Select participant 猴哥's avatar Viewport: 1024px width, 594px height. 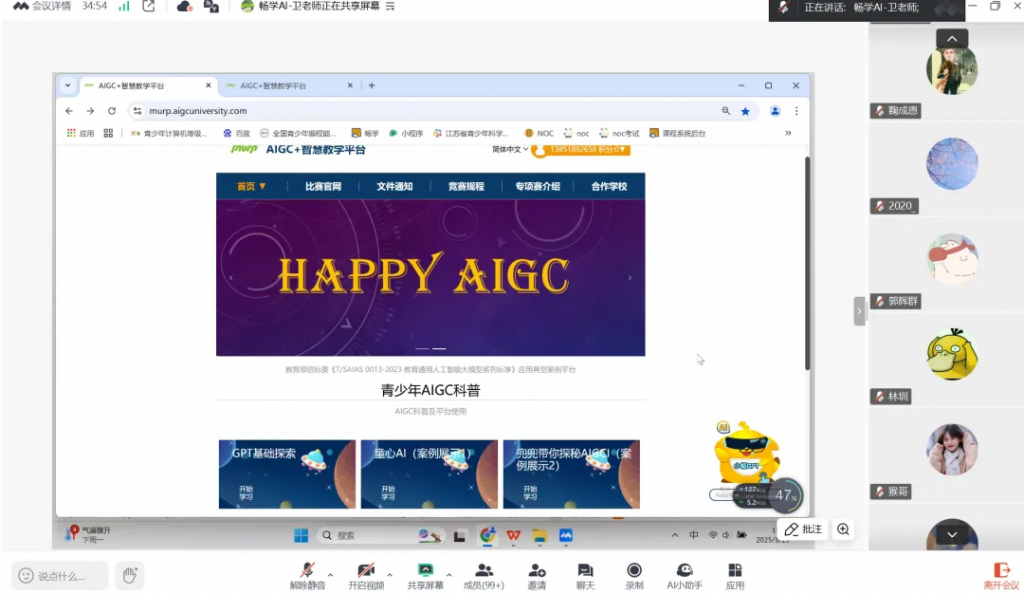pyautogui.click(x=952, y=449)
